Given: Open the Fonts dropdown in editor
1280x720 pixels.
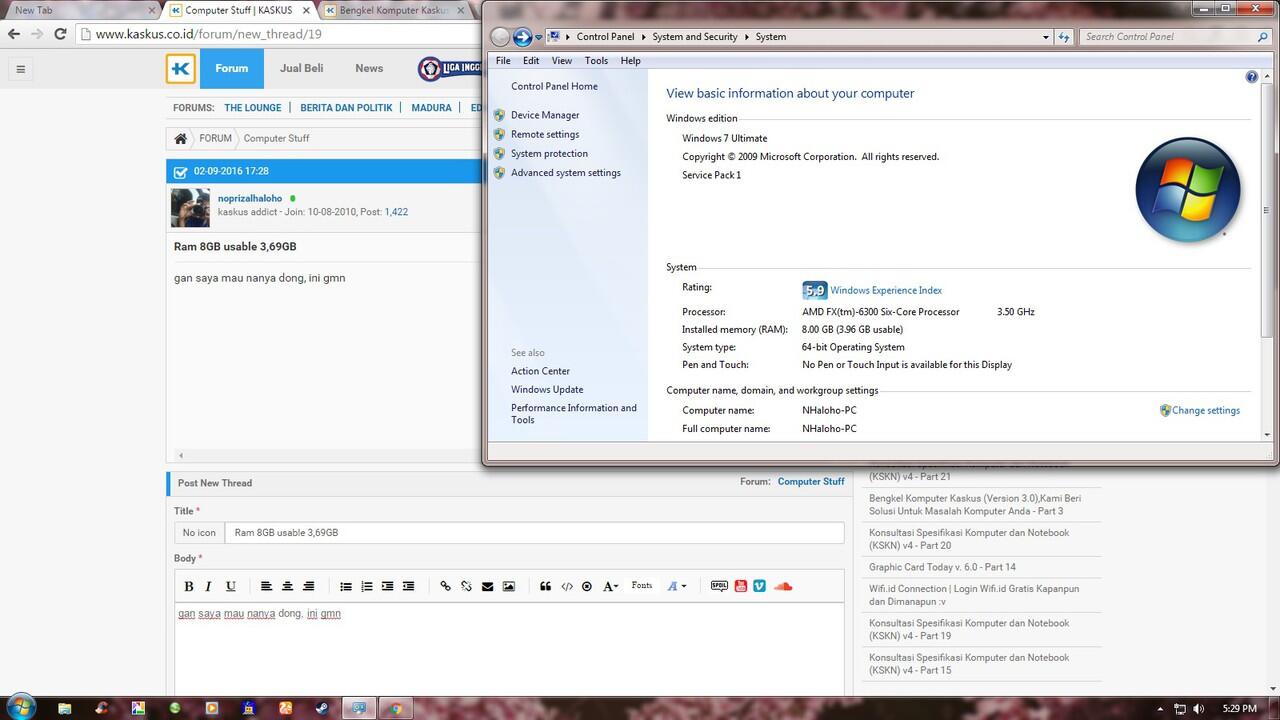Looking at the screenshot, I should coord(642,586).
